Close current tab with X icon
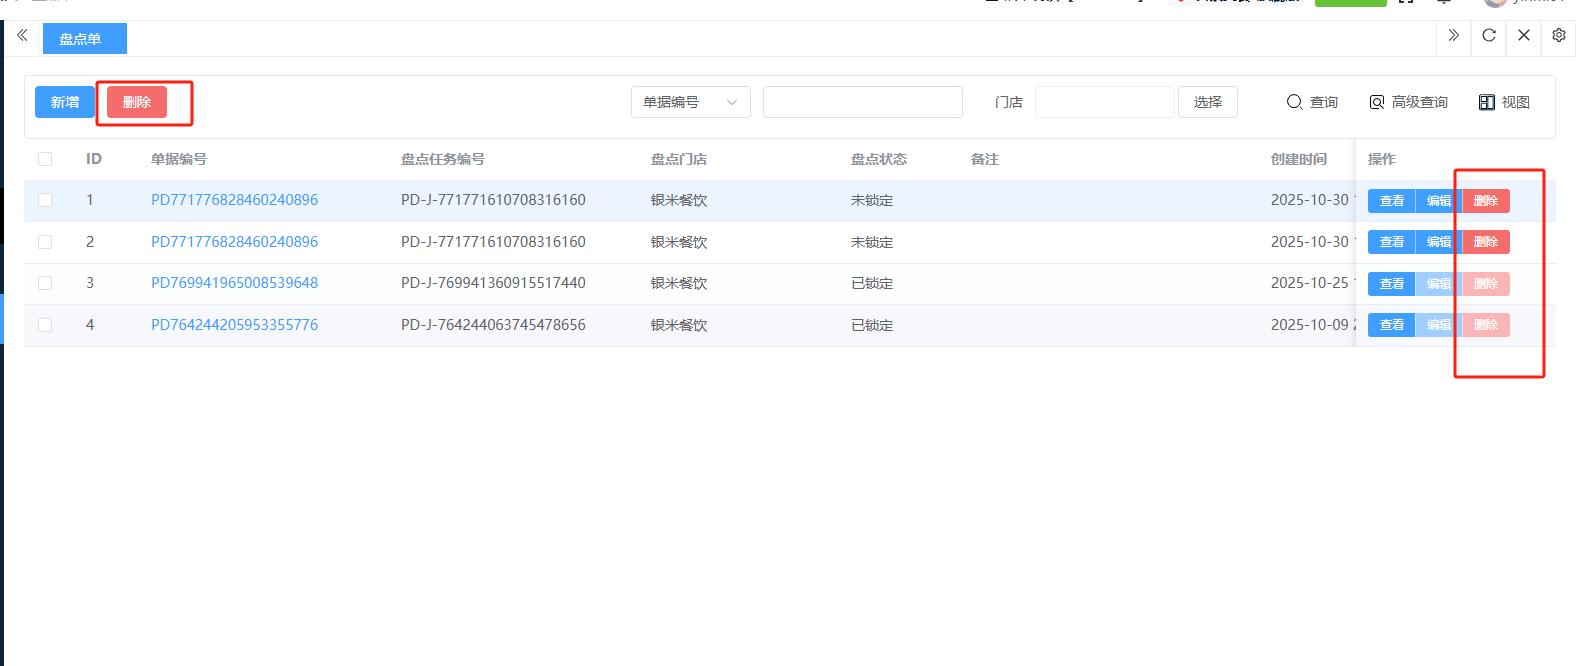This screenshot has width=1576, height=666. coord(1523,35)
